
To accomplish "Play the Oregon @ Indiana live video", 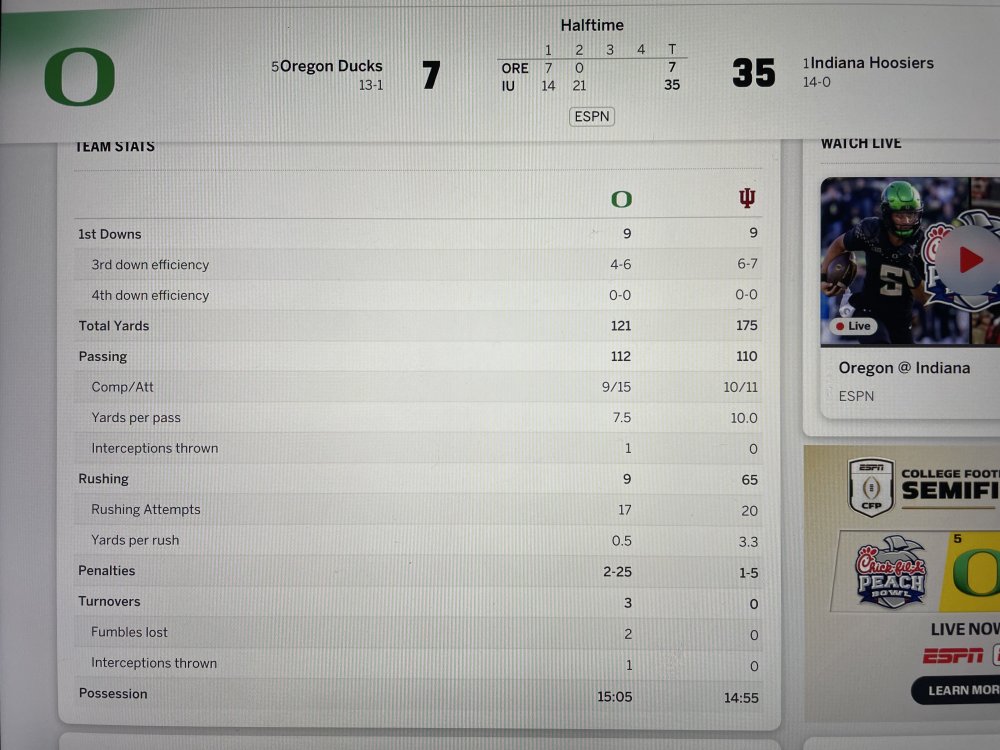I will pos(969,260).
